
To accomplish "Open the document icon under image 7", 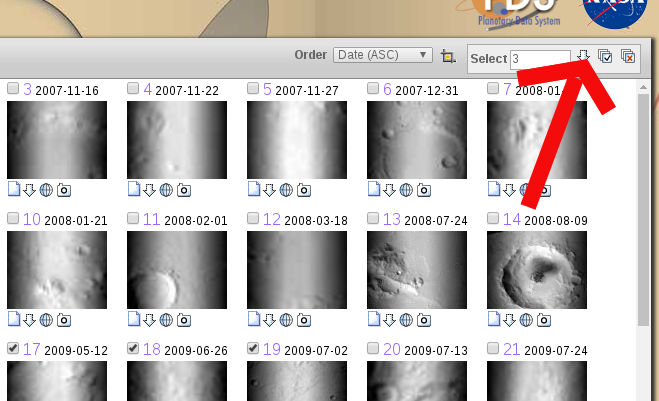I will [x=494, y=189].
